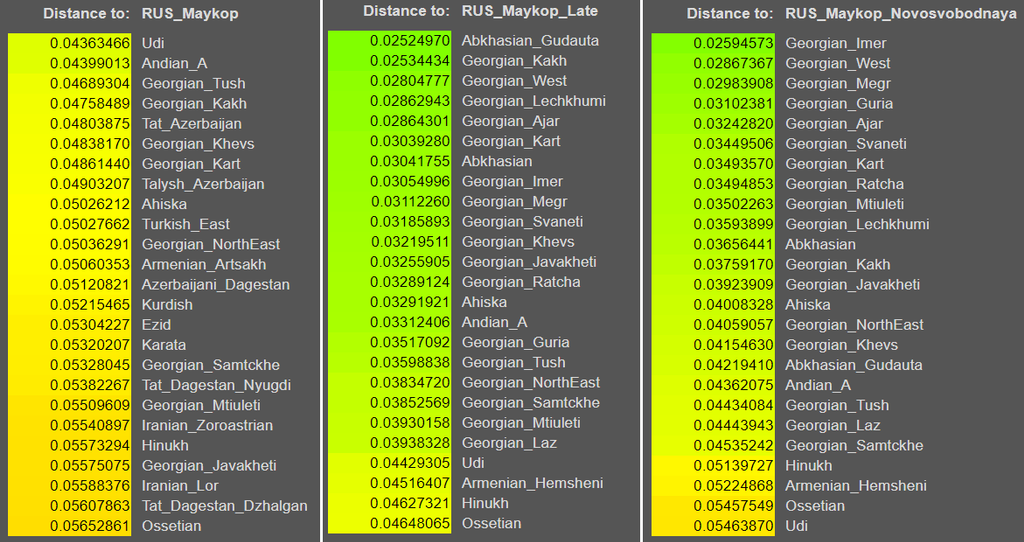1024x542 pixels.
Task: Click distance value 0.03041755
Action: (x=409, y=161)
